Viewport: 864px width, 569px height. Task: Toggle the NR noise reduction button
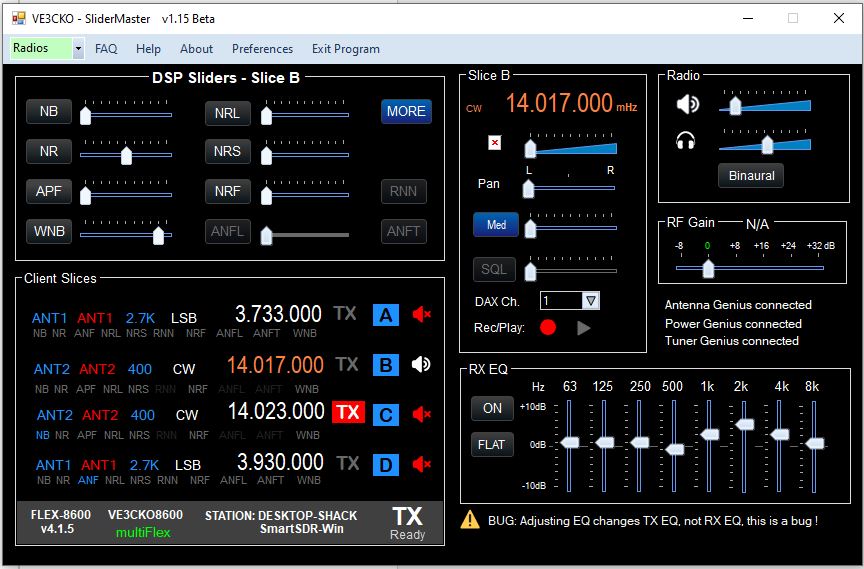point(48,151)
